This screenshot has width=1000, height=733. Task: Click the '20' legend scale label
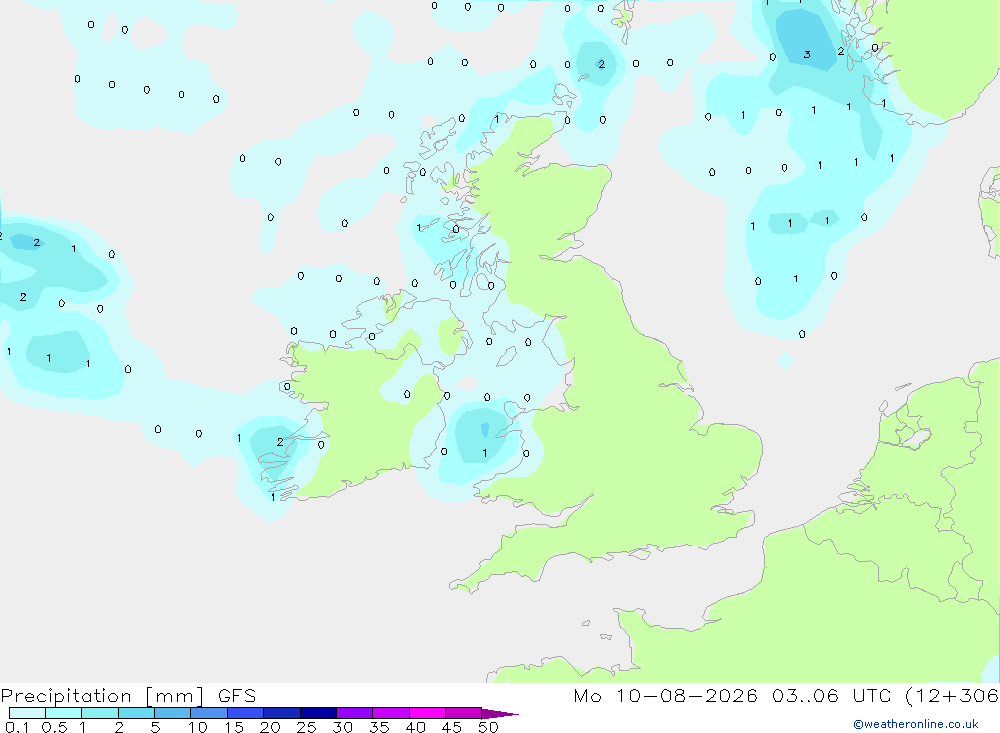point(270,727)
